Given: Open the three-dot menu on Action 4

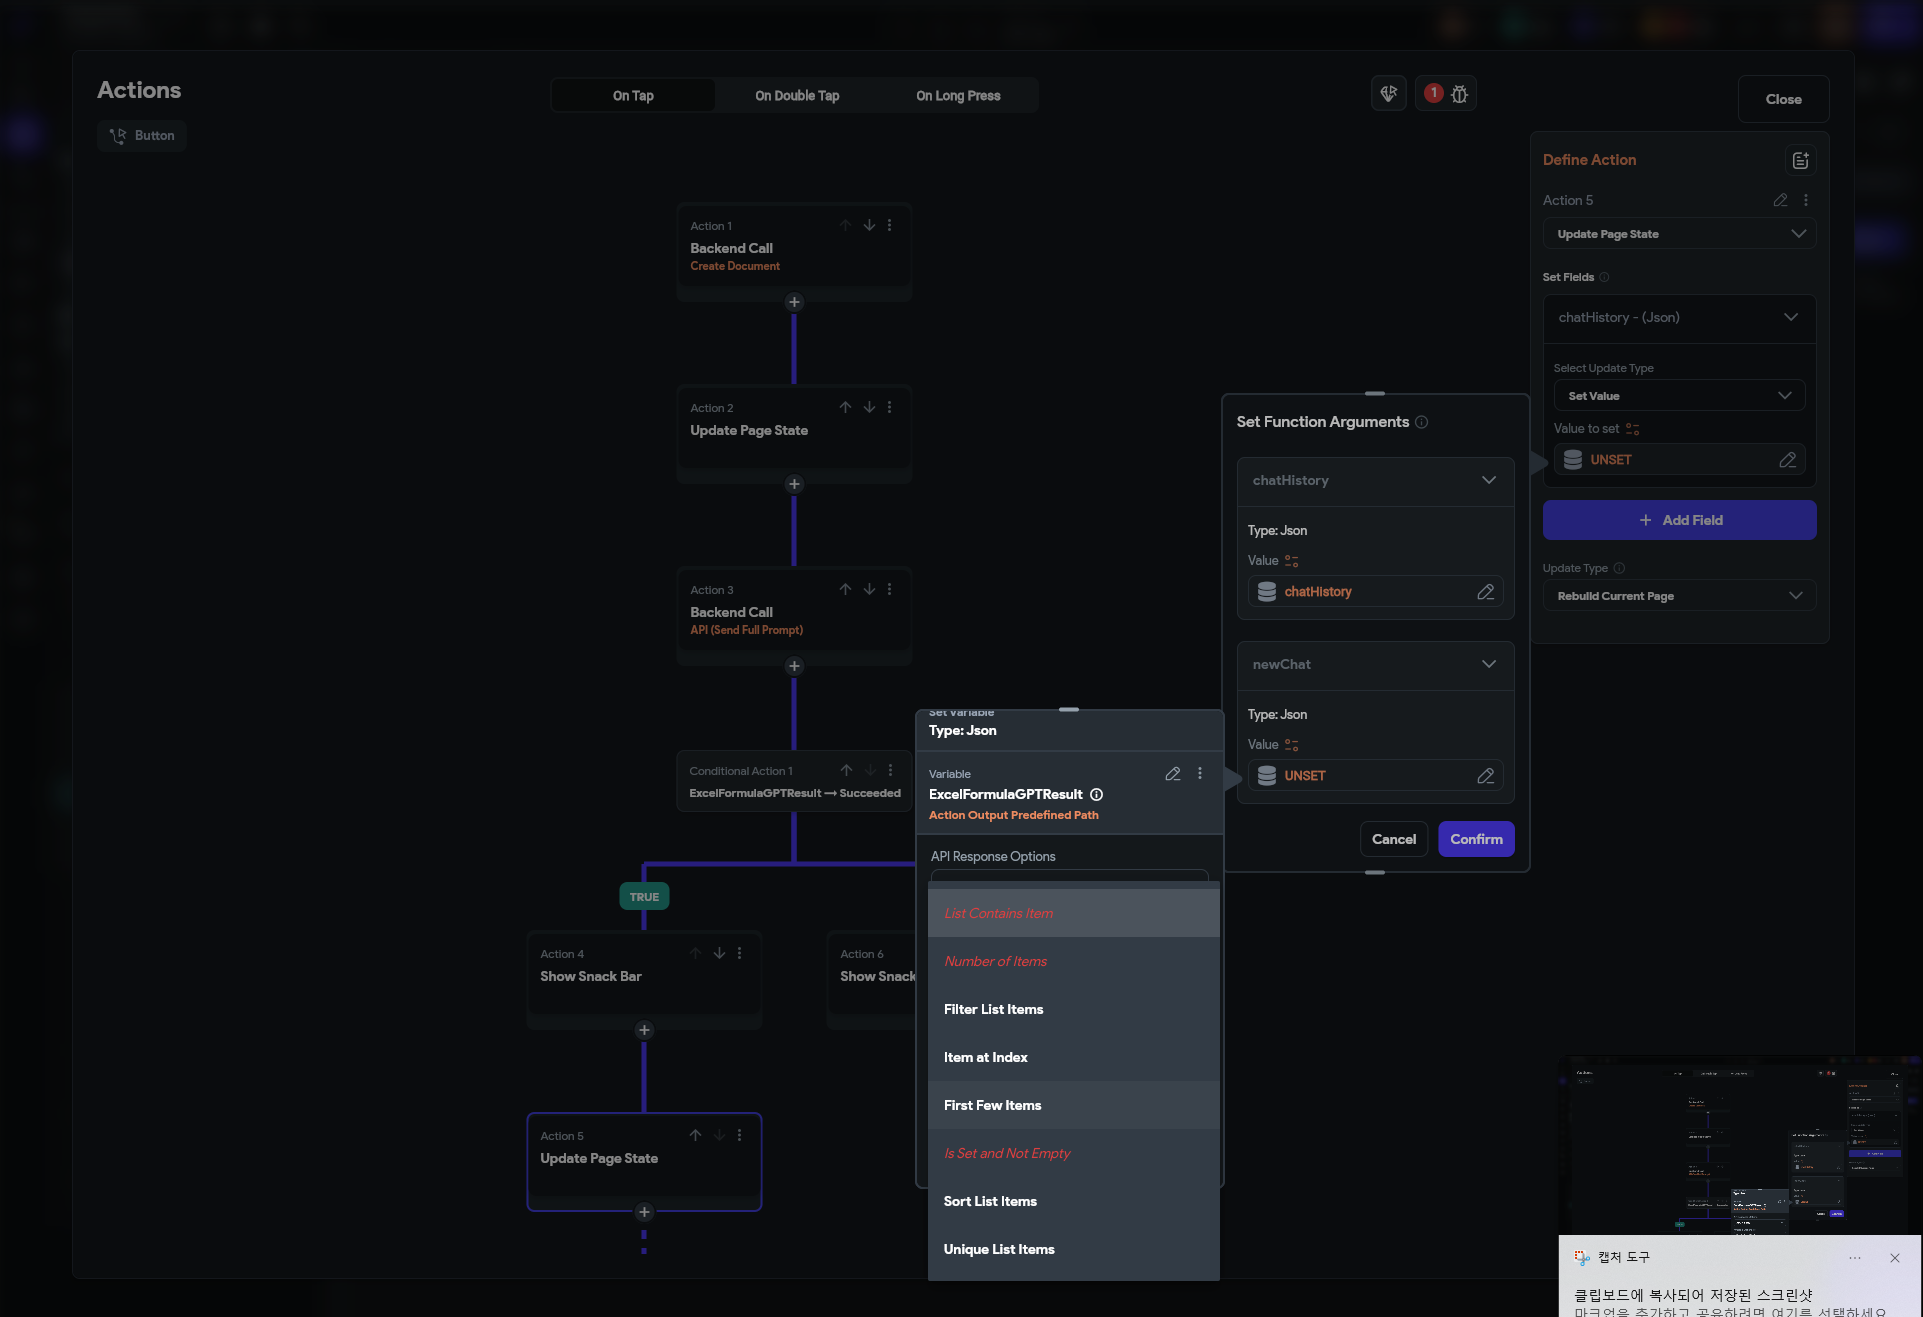Looking at the screenshot, I should [739, 954].
